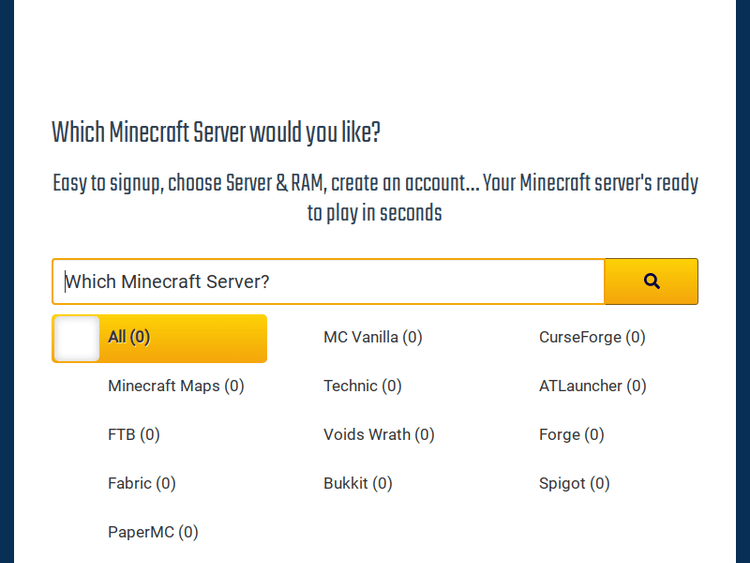Open the Voids Wrath category
750x563 pixels.
(x=379, y=435)
